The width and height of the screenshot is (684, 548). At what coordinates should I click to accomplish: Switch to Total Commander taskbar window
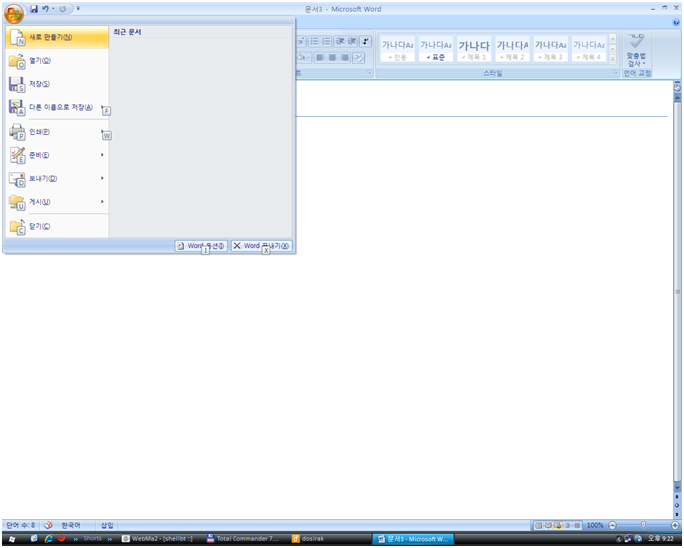click(244, 539)
